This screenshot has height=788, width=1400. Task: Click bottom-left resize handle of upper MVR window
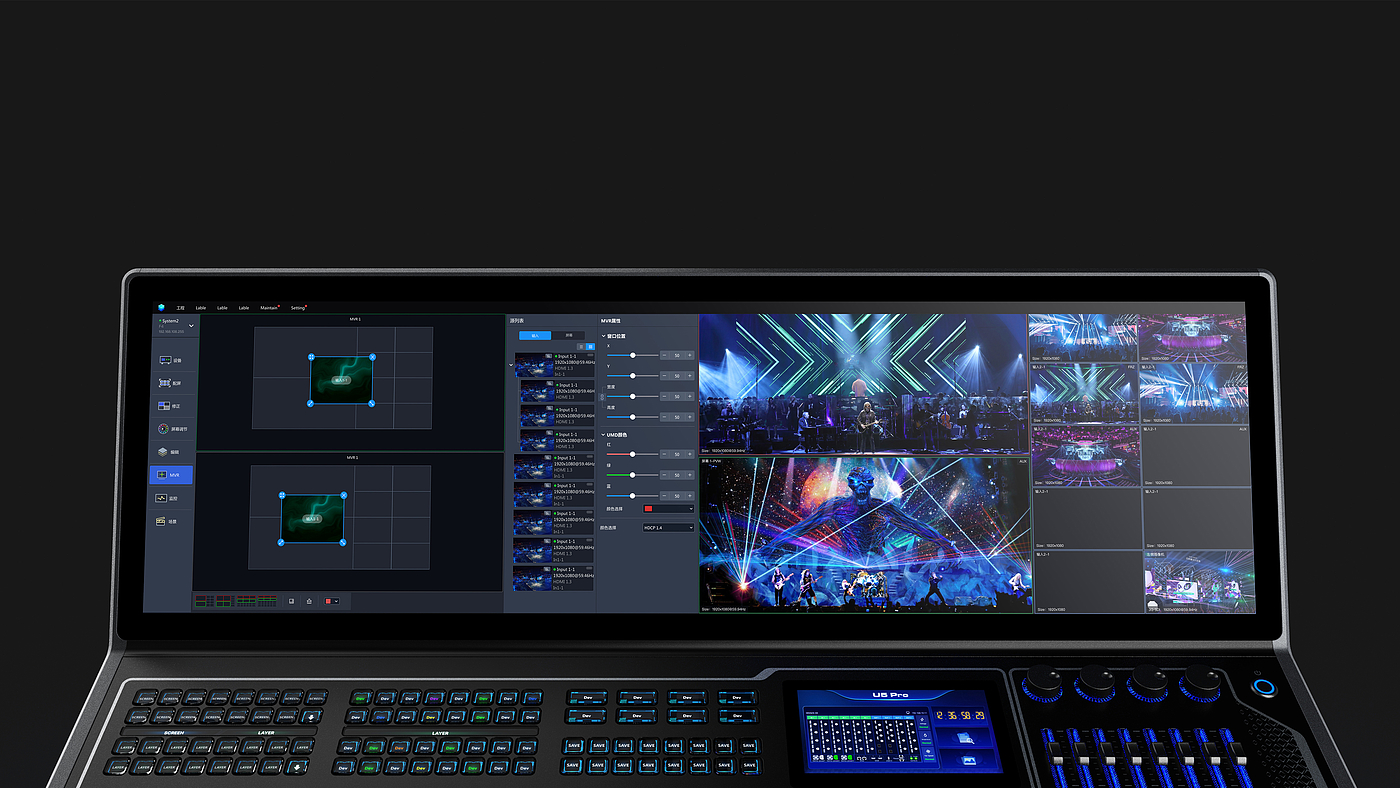(310, 402)
